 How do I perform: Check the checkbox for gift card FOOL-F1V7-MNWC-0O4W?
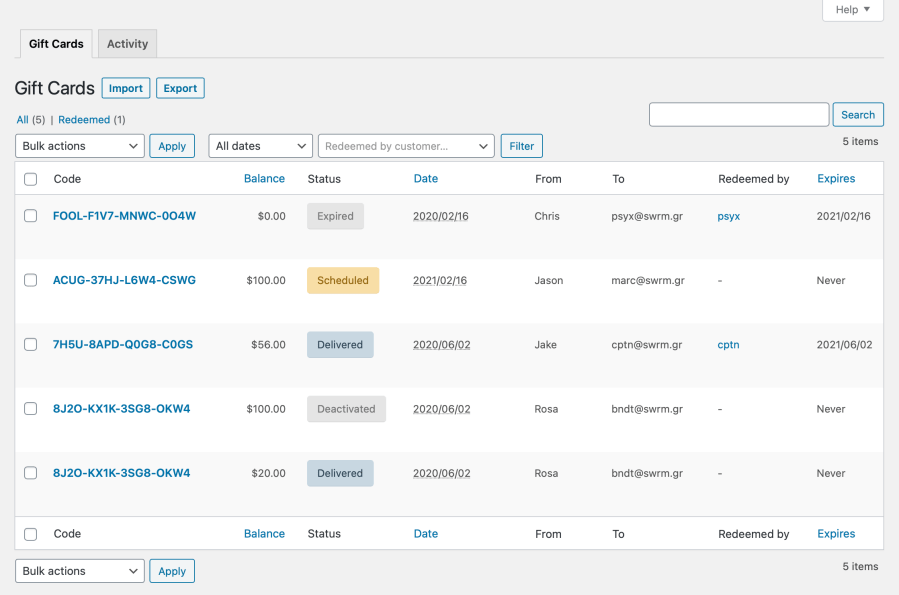pyautogui.click(x=30, y=216)
